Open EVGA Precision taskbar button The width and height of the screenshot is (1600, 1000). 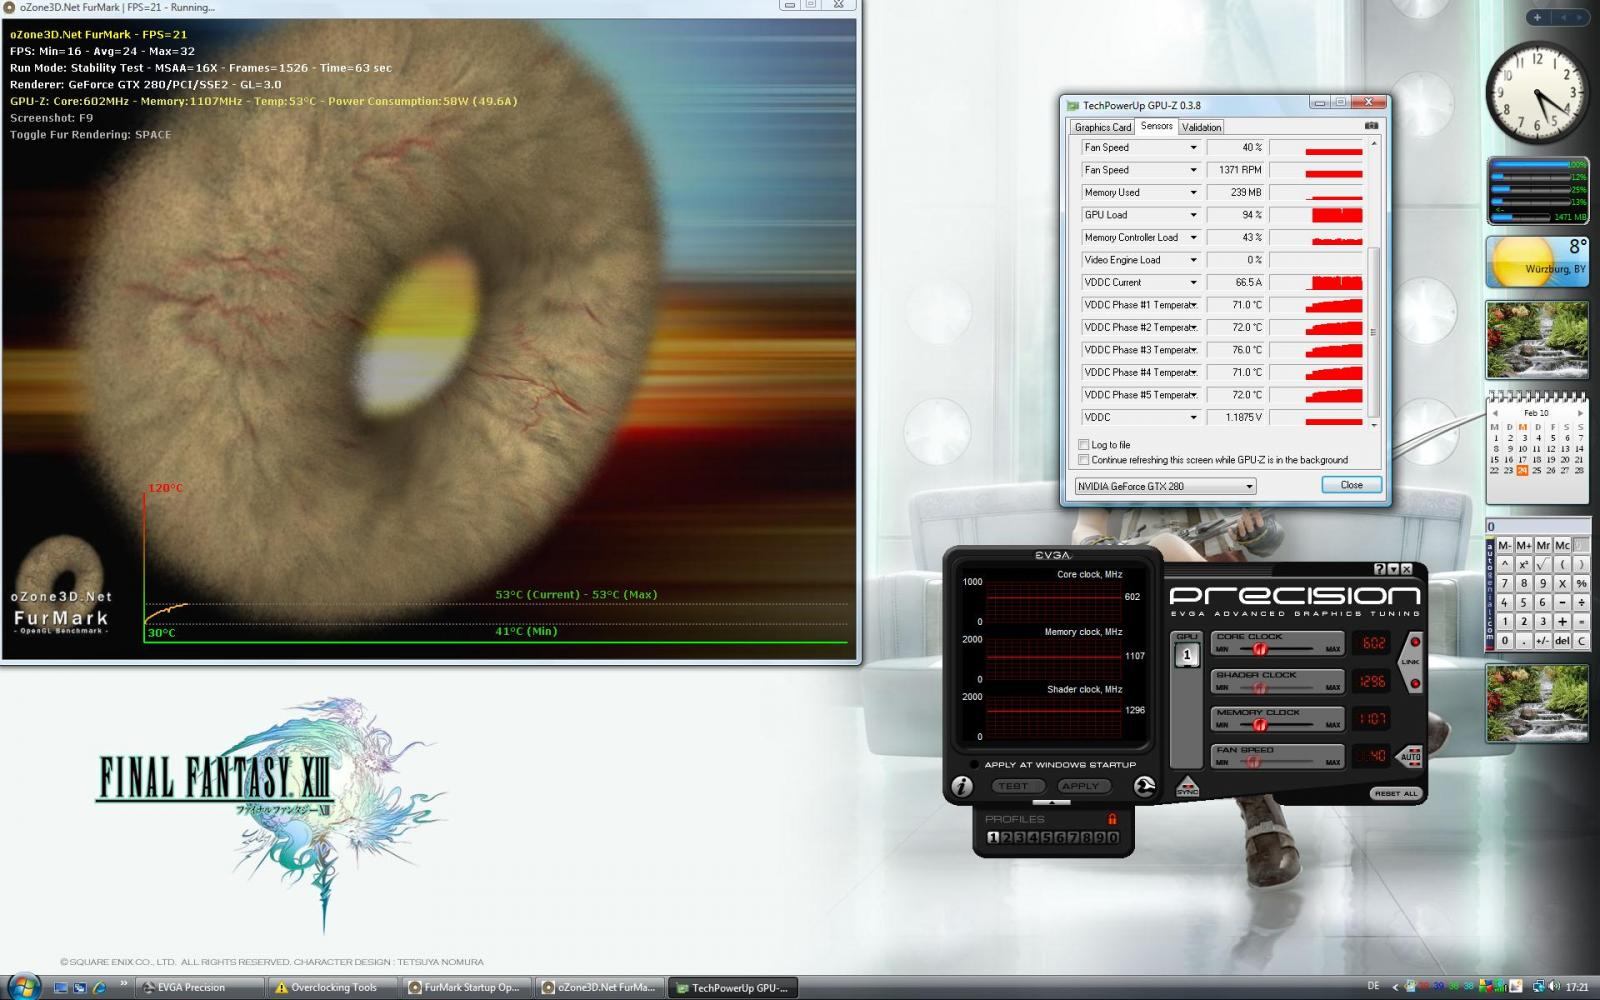199,987
